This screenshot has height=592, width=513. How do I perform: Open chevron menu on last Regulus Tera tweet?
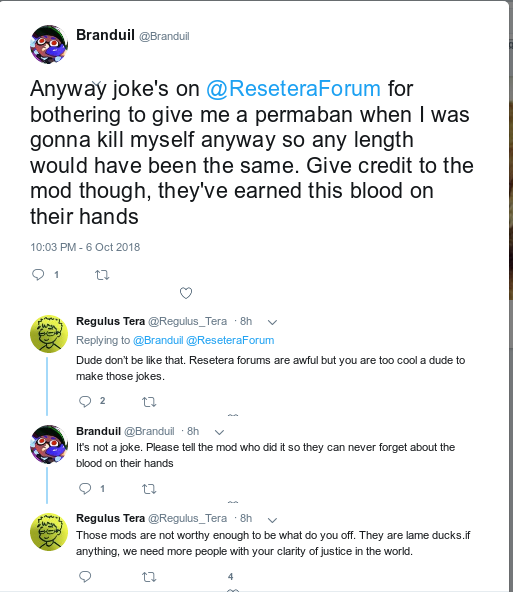pyautogui.click(x=272, y=520)
